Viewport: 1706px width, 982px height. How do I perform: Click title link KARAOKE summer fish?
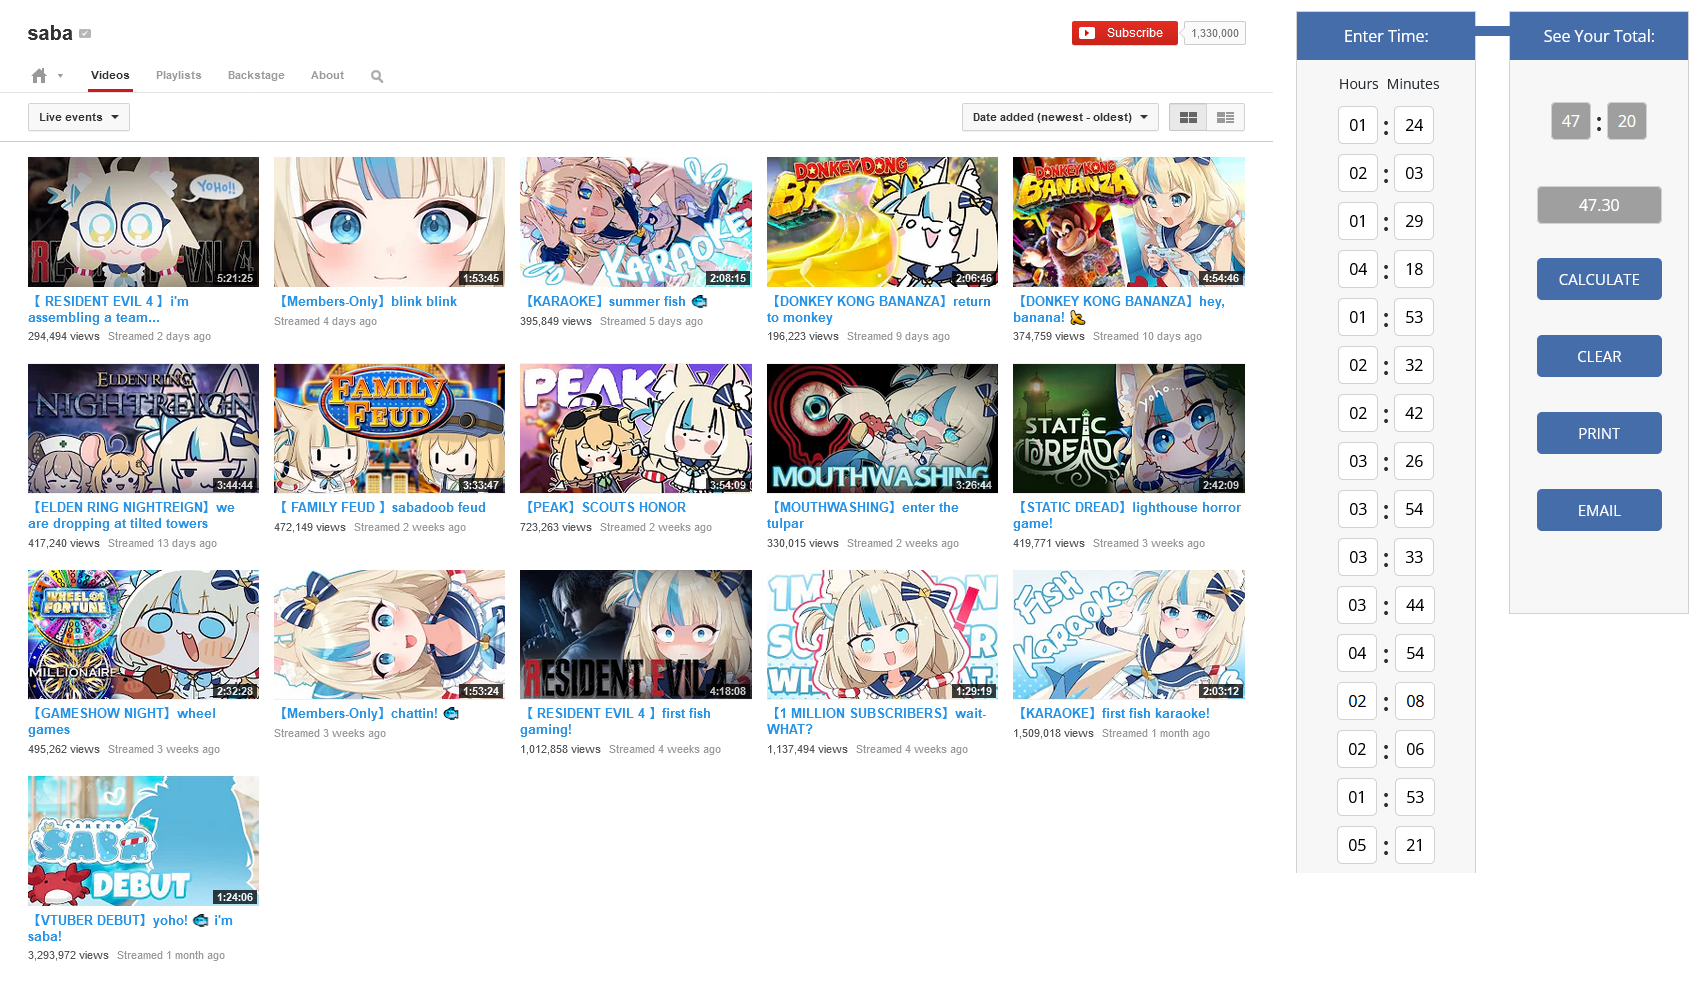click(x=616, y=301)
